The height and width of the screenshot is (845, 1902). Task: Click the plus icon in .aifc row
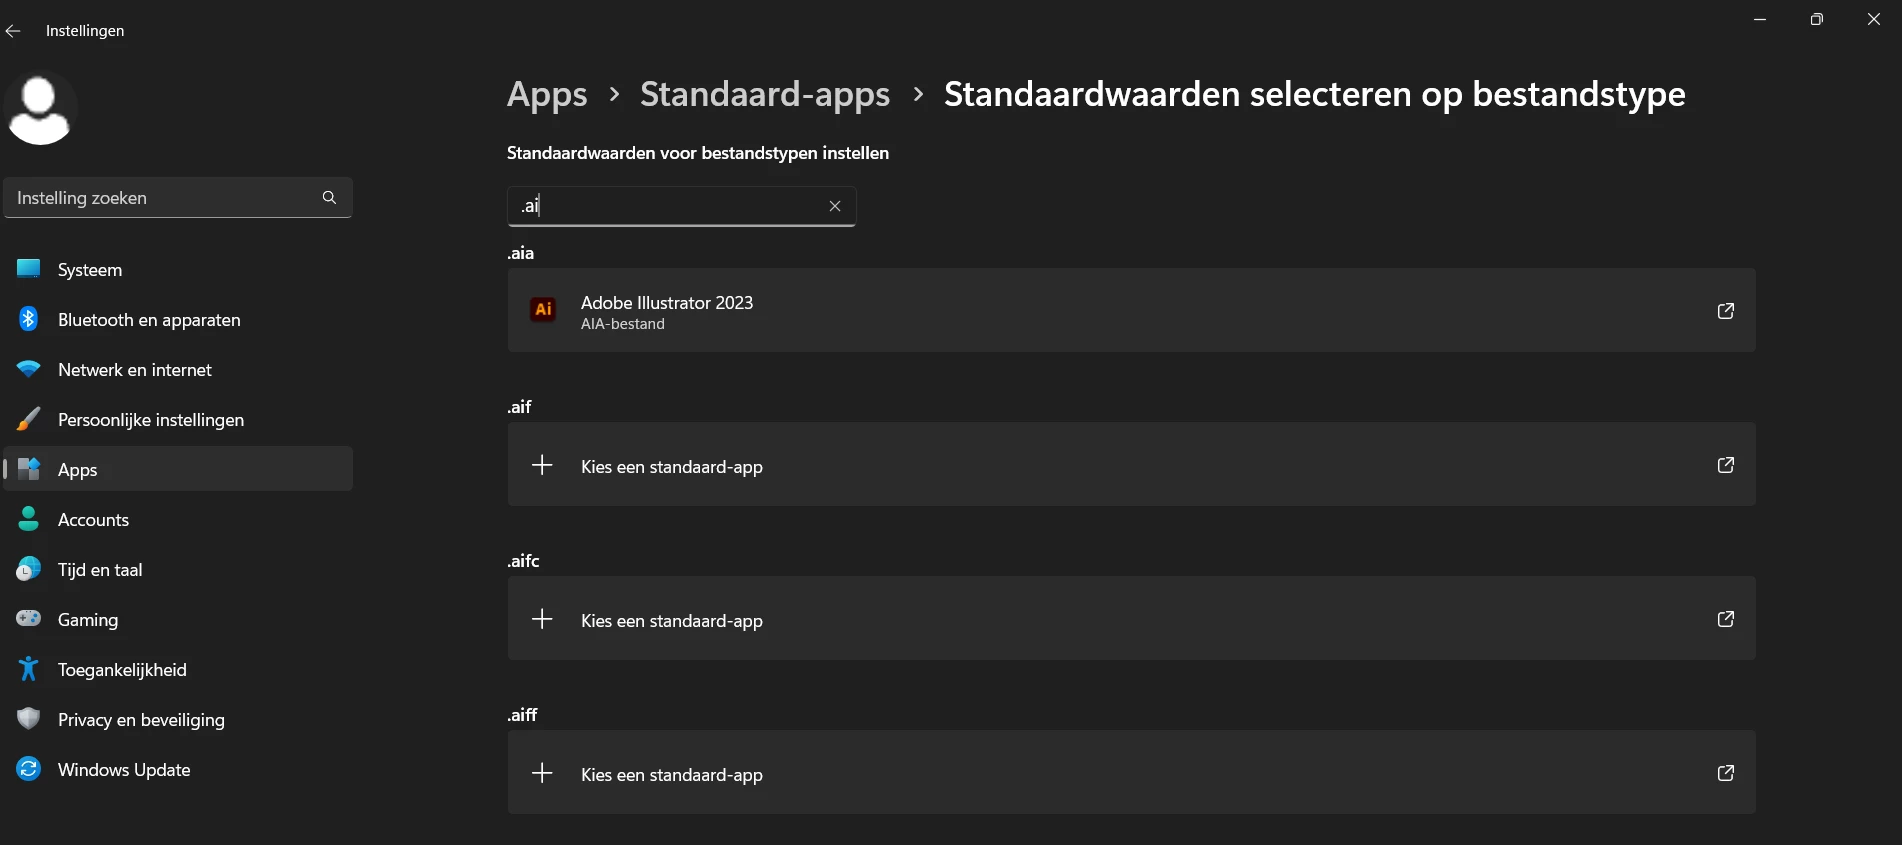[x=542, y=619]
